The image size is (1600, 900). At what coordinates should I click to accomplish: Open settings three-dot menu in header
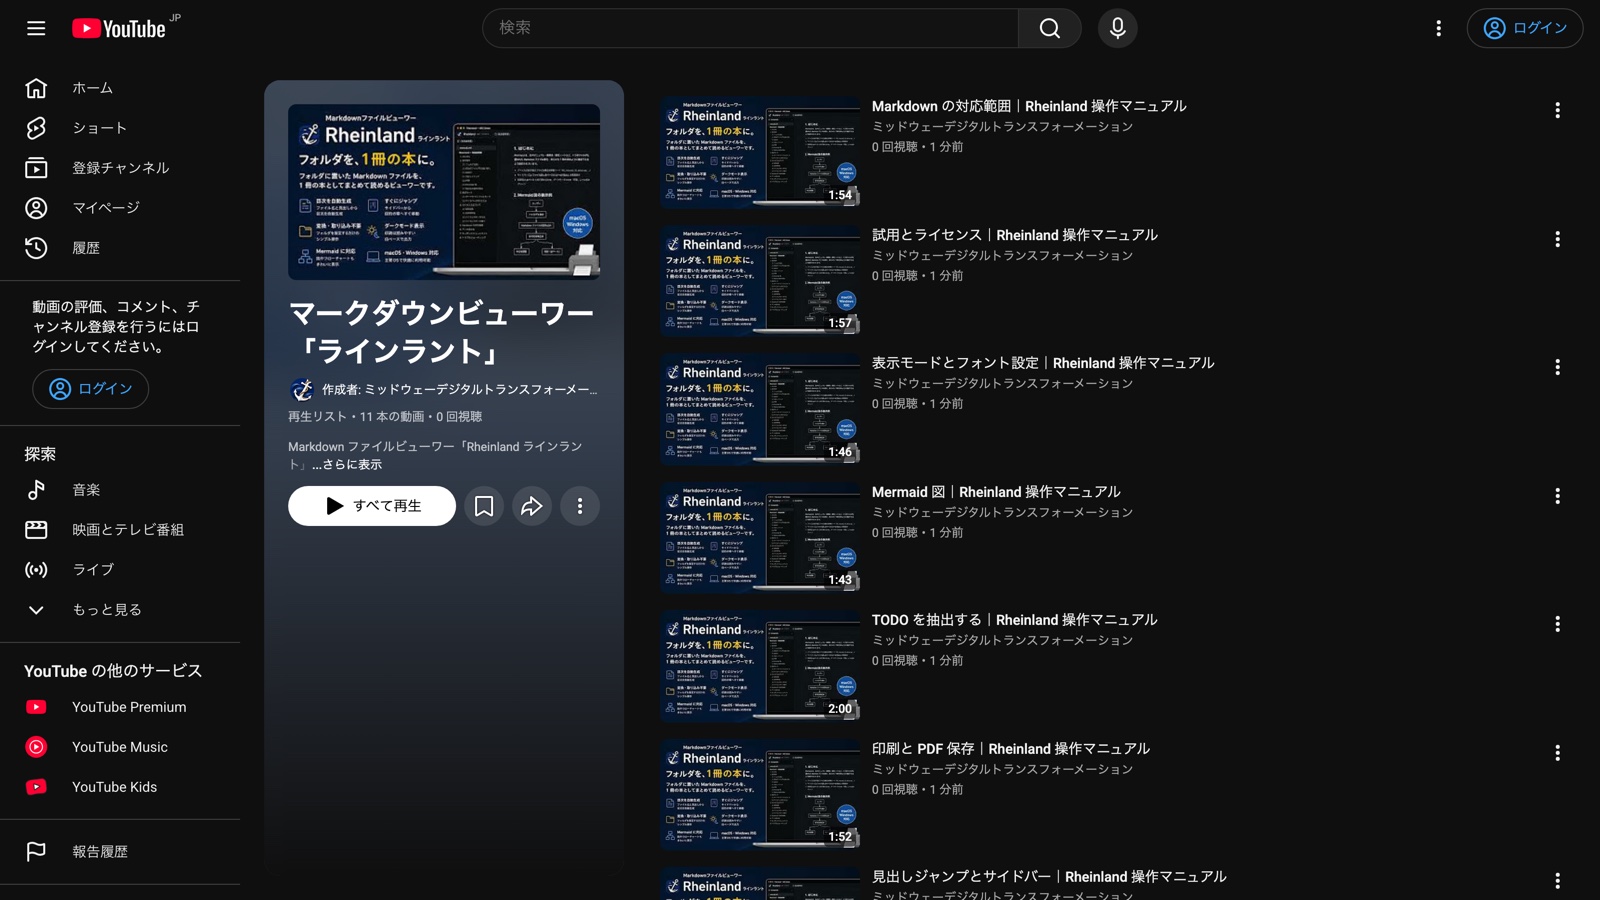tap(1438, 28)
